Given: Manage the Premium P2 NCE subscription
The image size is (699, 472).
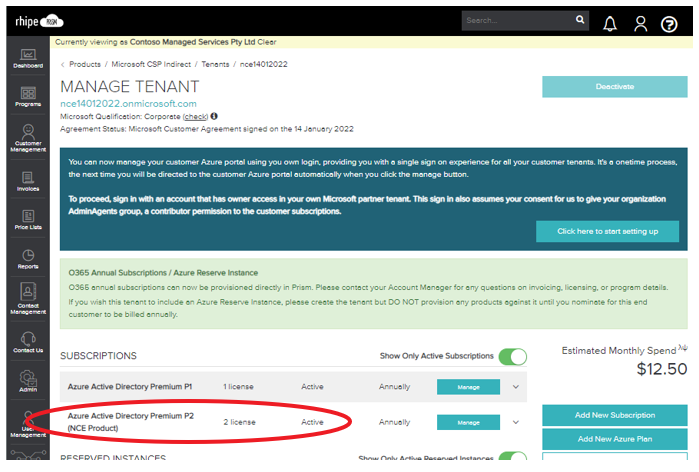Looking at the screenshot, I should coord(468,422).
